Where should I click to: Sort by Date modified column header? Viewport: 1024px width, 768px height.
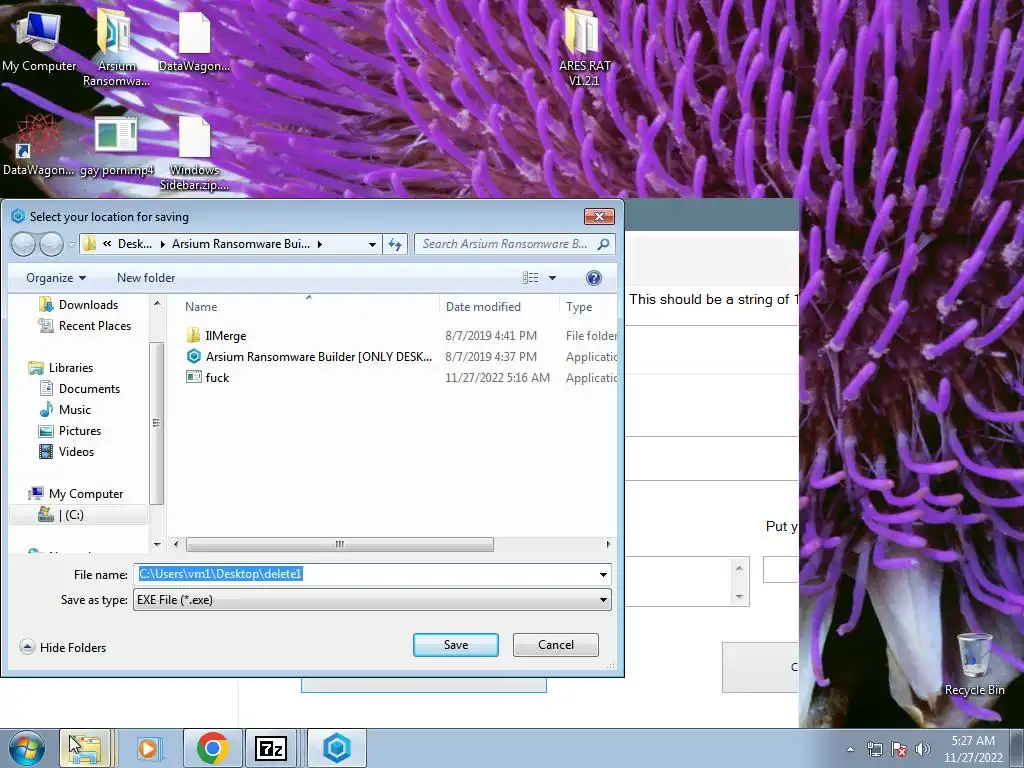pyautogui.click(x=499, y=307)
